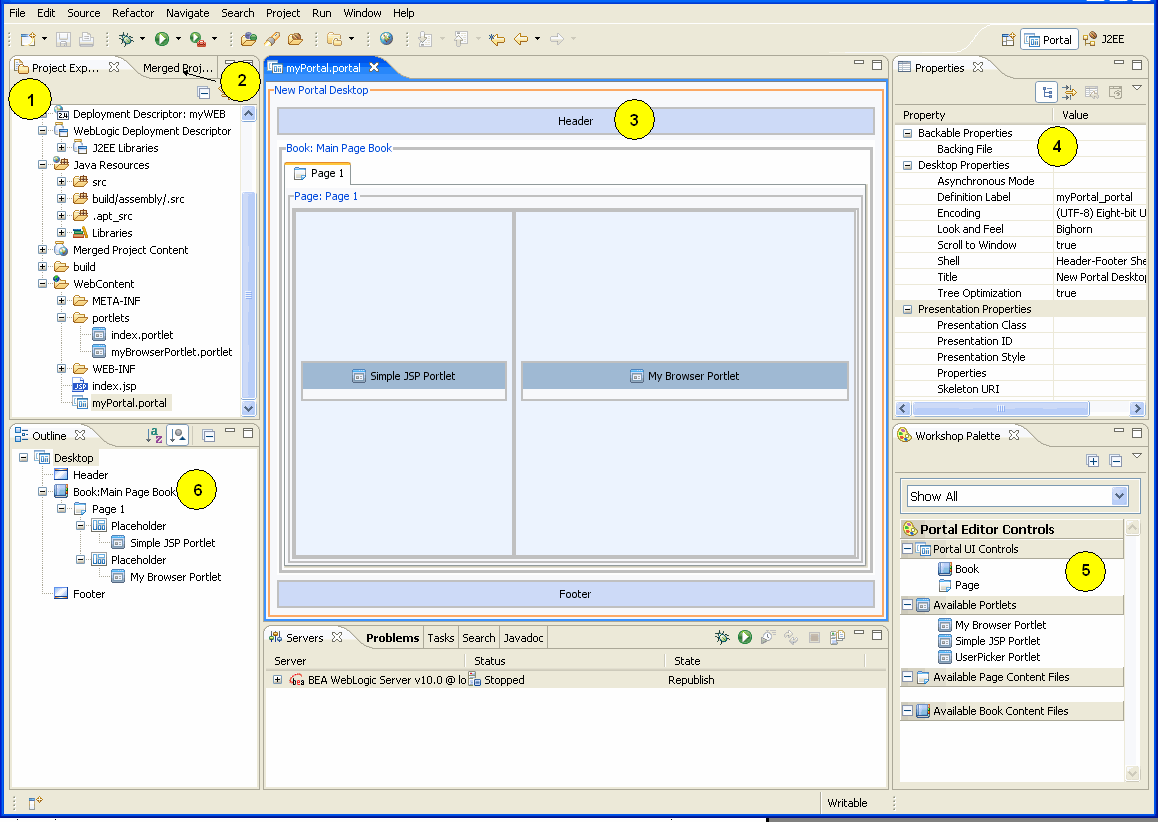1158x822 pixels.
Task: Click Last Edit Location toolbar icon
Action: point(496,39)
